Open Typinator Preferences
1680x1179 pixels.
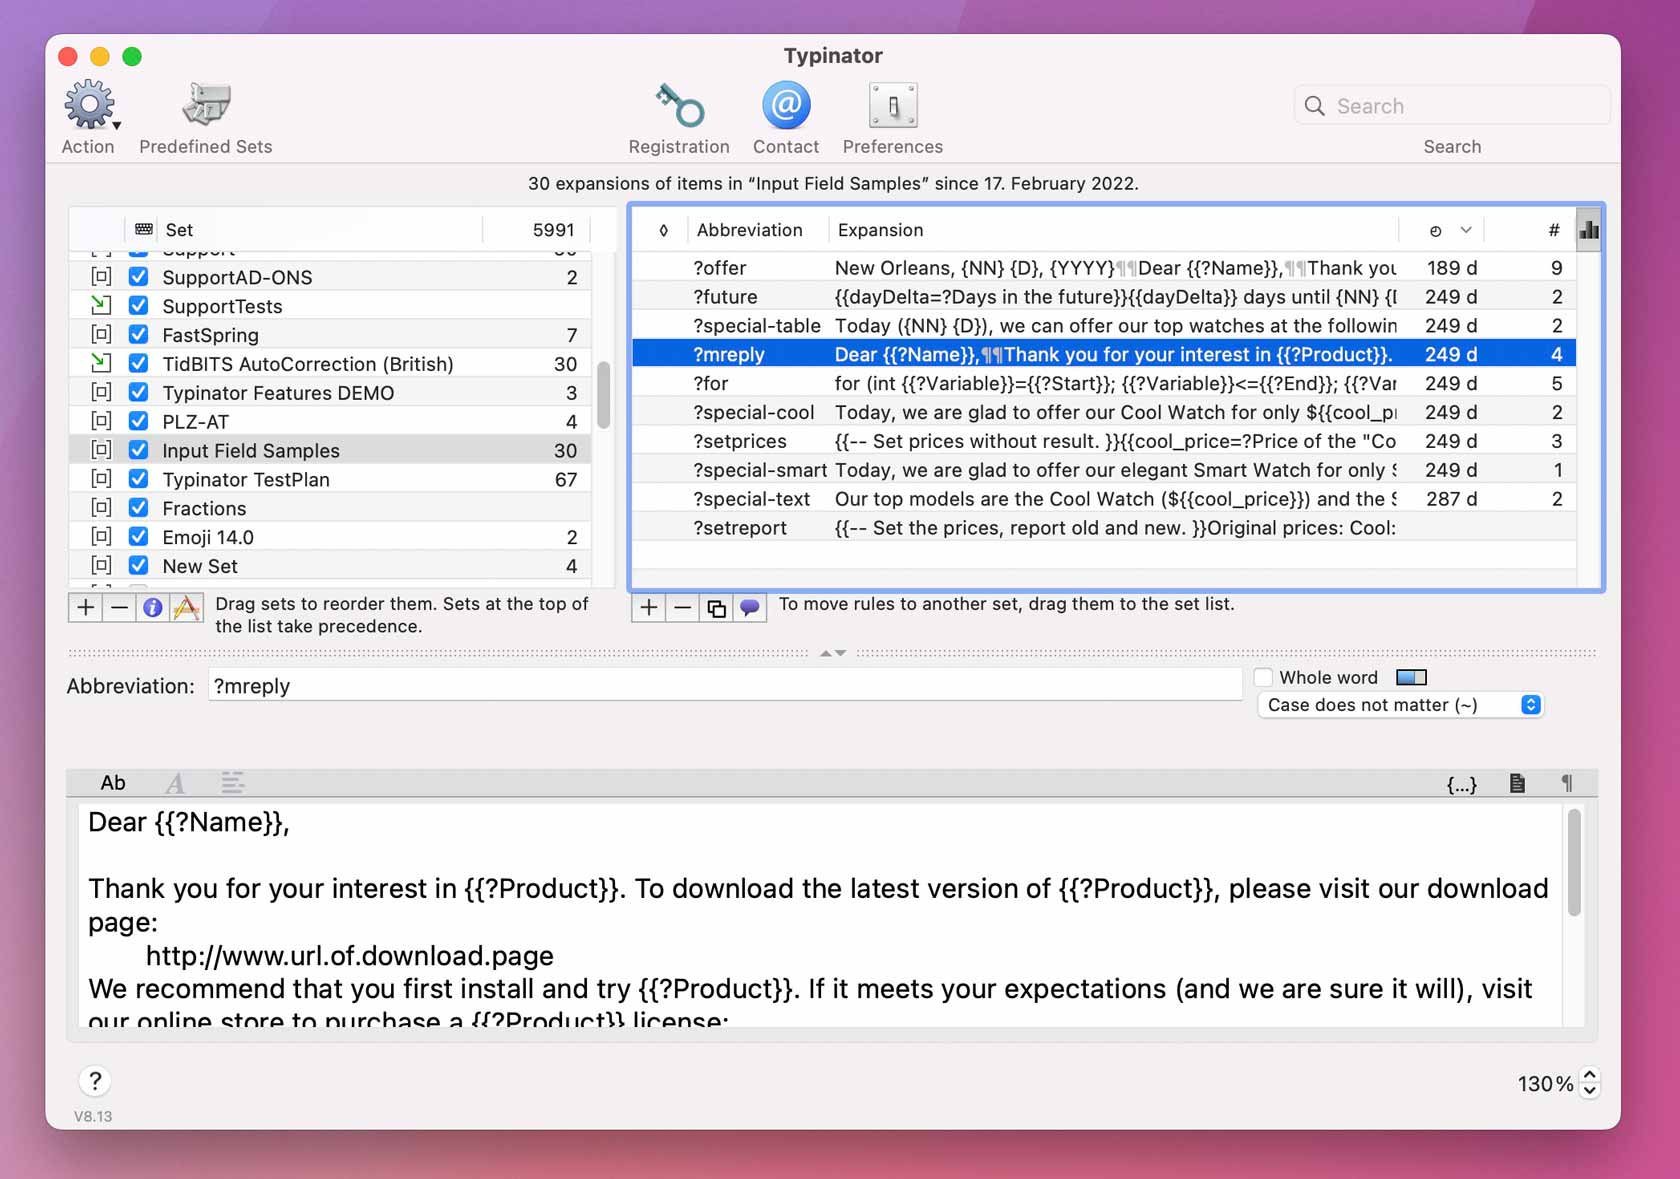(892, 104)
